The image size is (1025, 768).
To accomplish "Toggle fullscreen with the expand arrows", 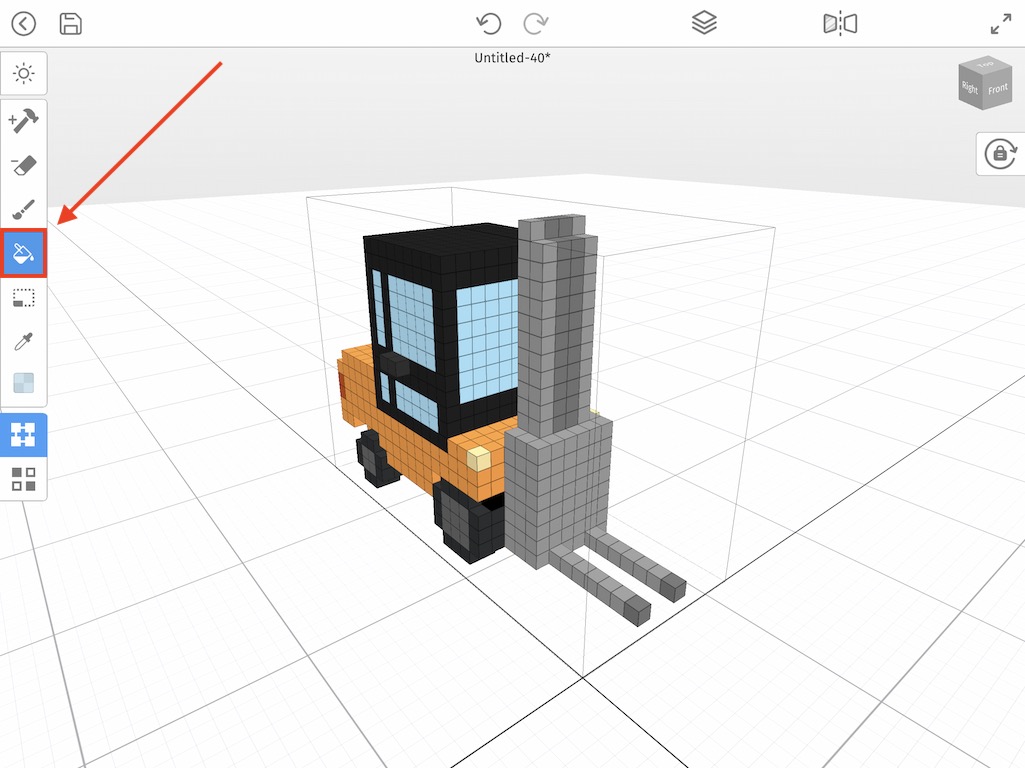I will point(1001,23).
